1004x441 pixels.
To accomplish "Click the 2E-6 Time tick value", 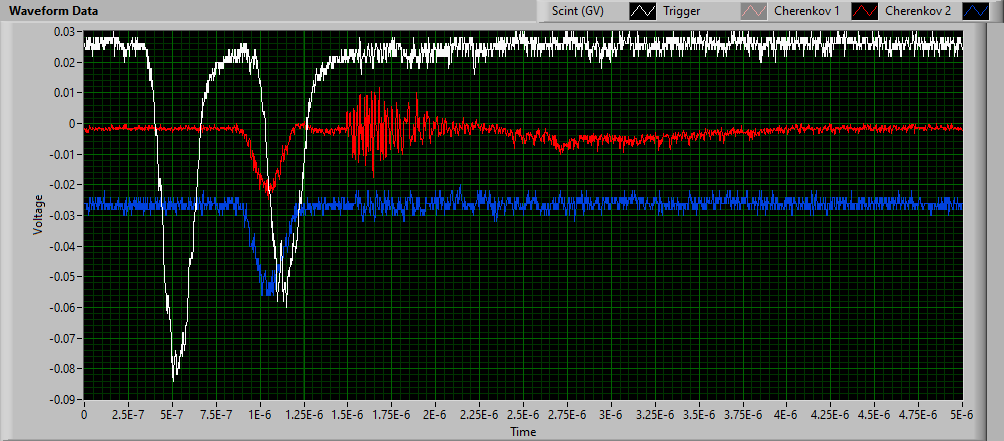I will pyautogui.click(x=435, y=413).
